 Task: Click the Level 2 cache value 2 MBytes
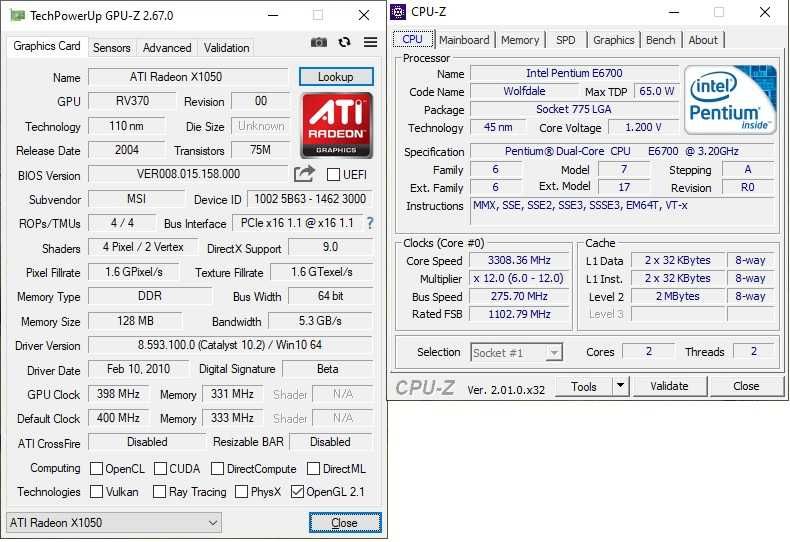(x=678, y=296)
